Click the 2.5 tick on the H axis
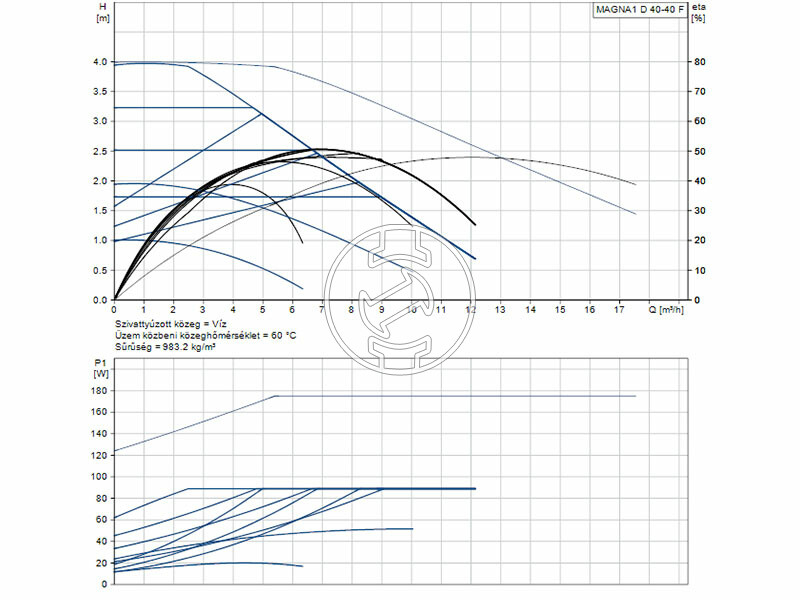 [x=99, y=151]
